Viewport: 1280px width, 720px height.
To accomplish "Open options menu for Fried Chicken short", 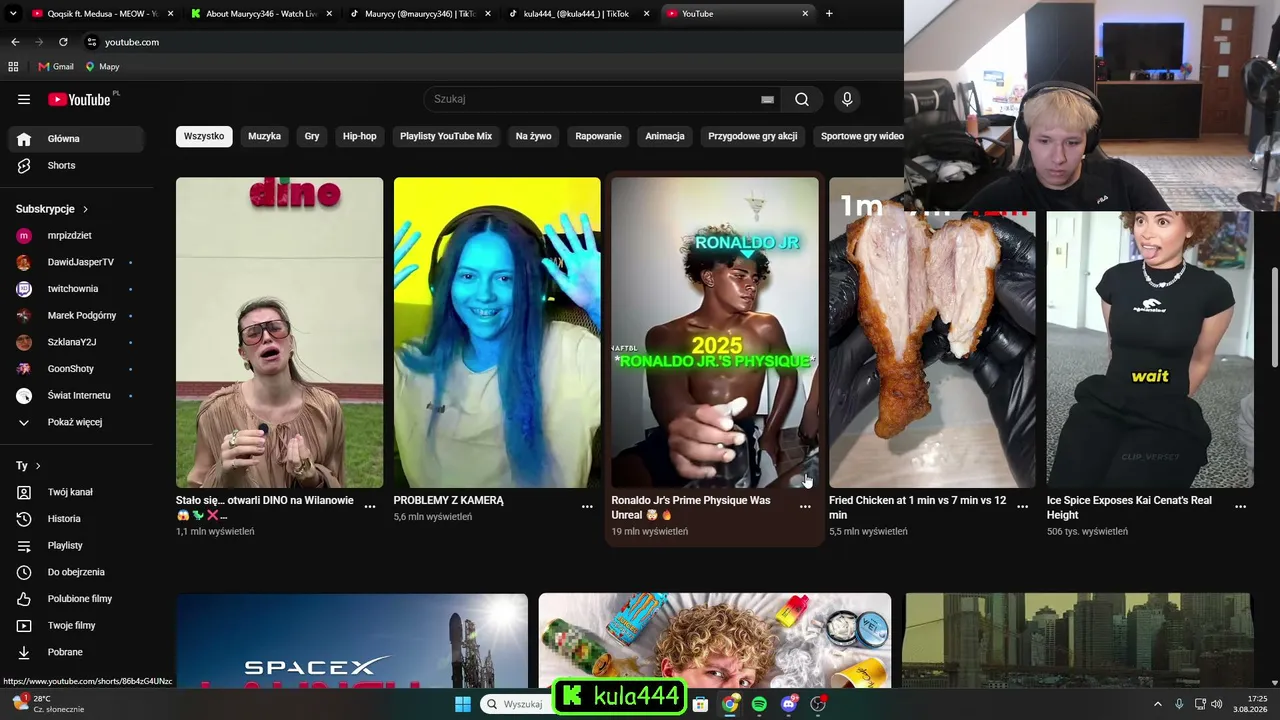I will (1023, 507).
